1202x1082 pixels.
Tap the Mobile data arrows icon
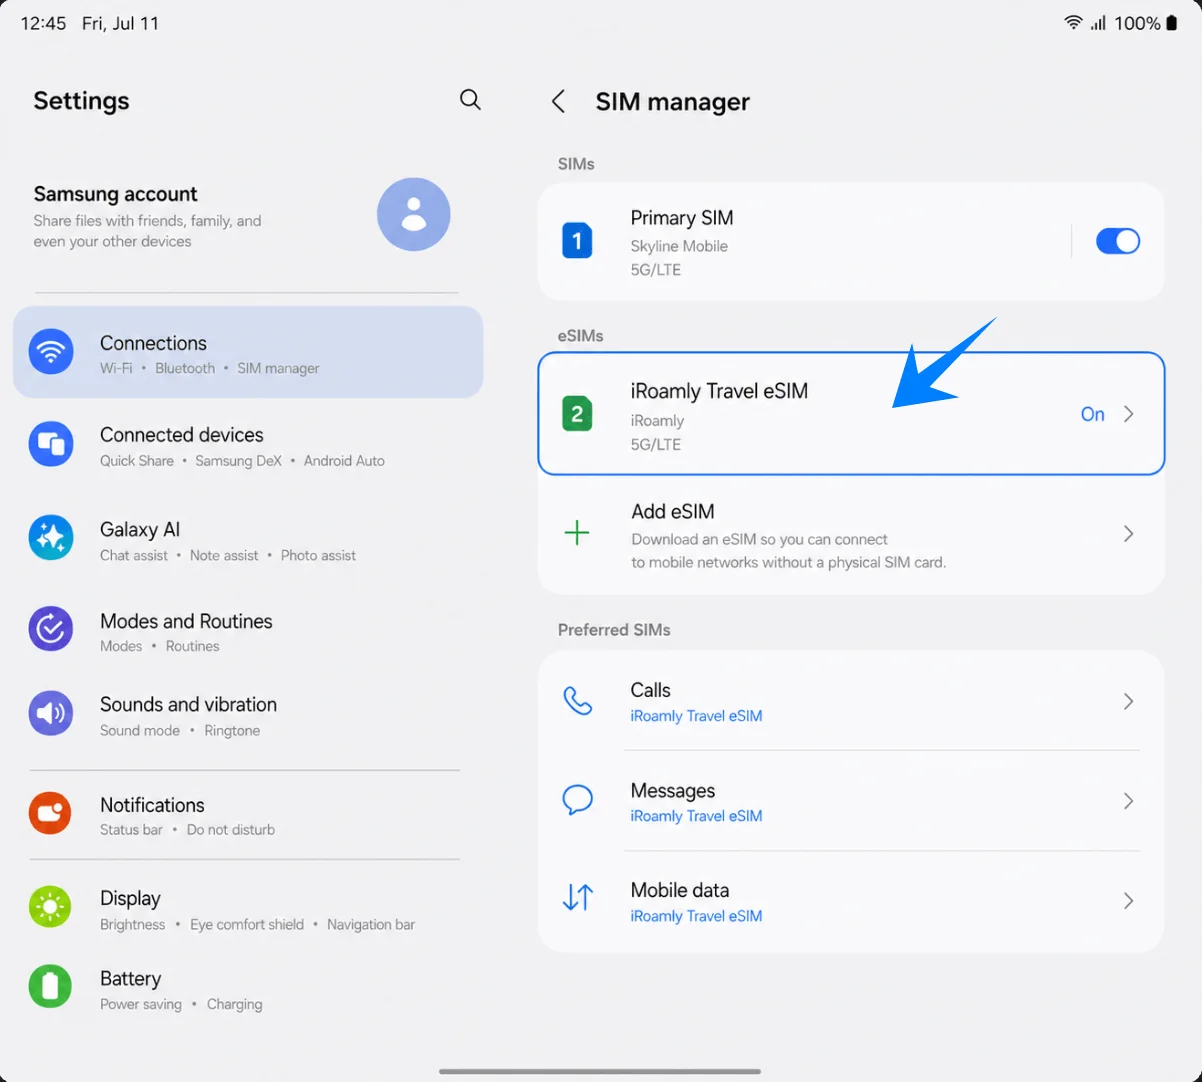click(578, 898)
